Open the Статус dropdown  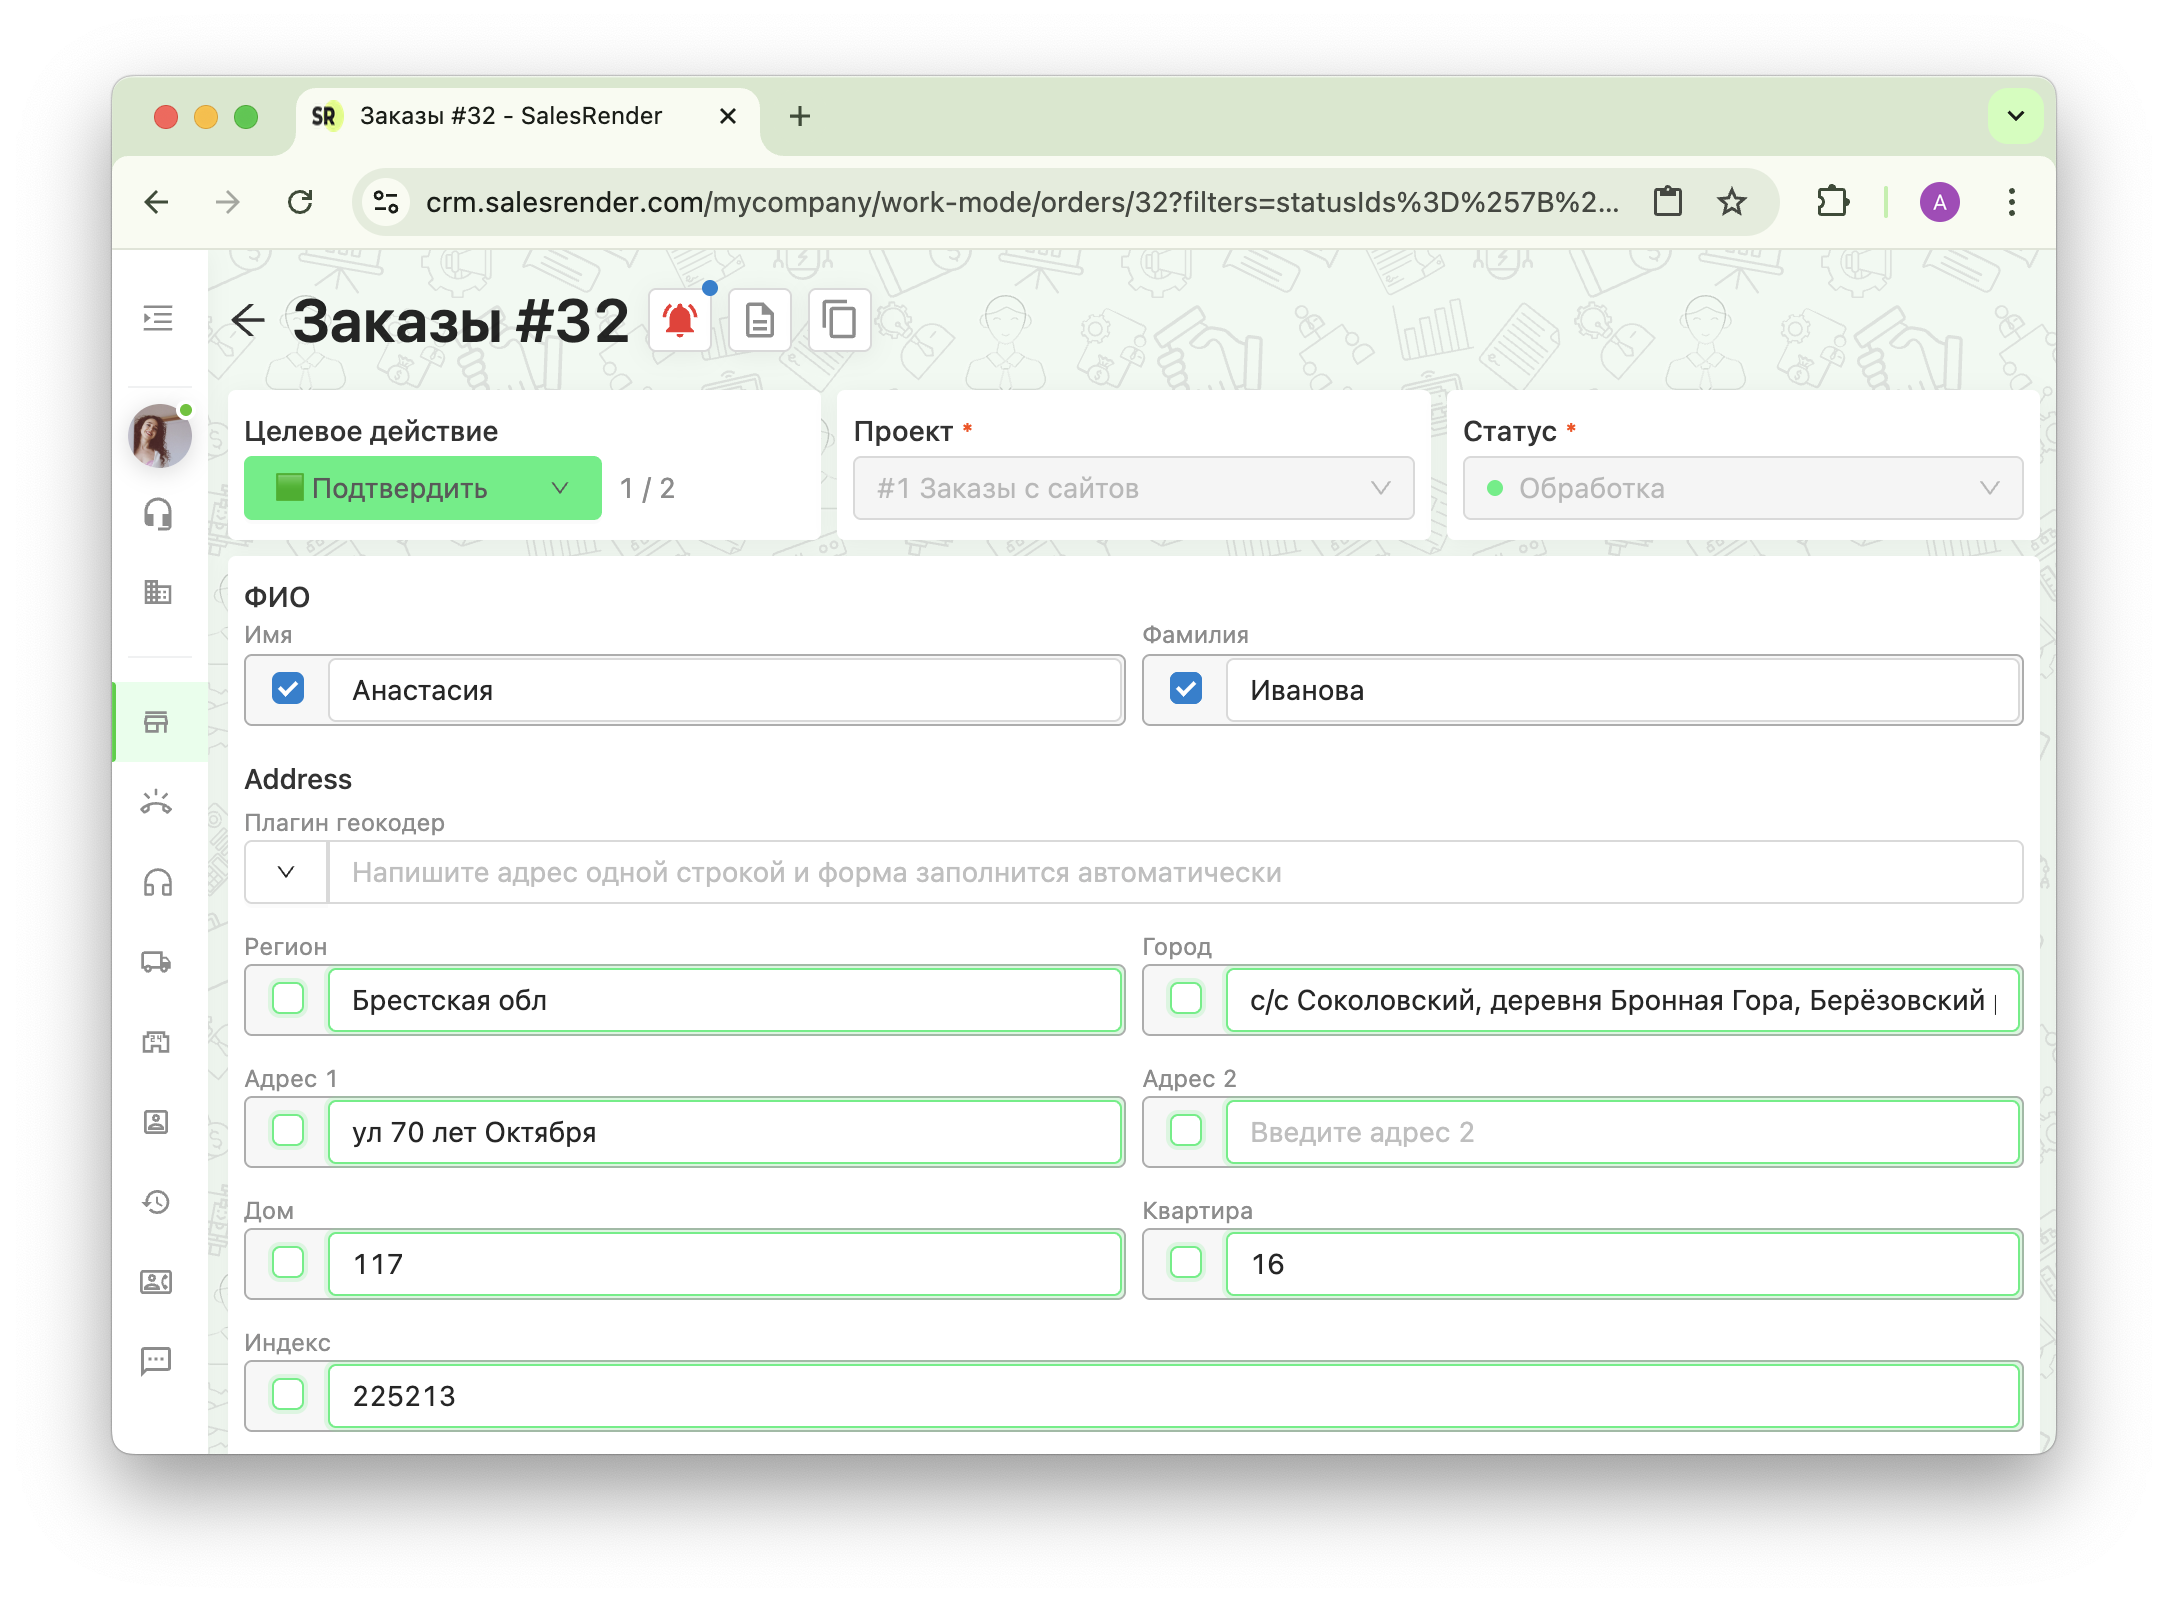[x=1742, y=488]
